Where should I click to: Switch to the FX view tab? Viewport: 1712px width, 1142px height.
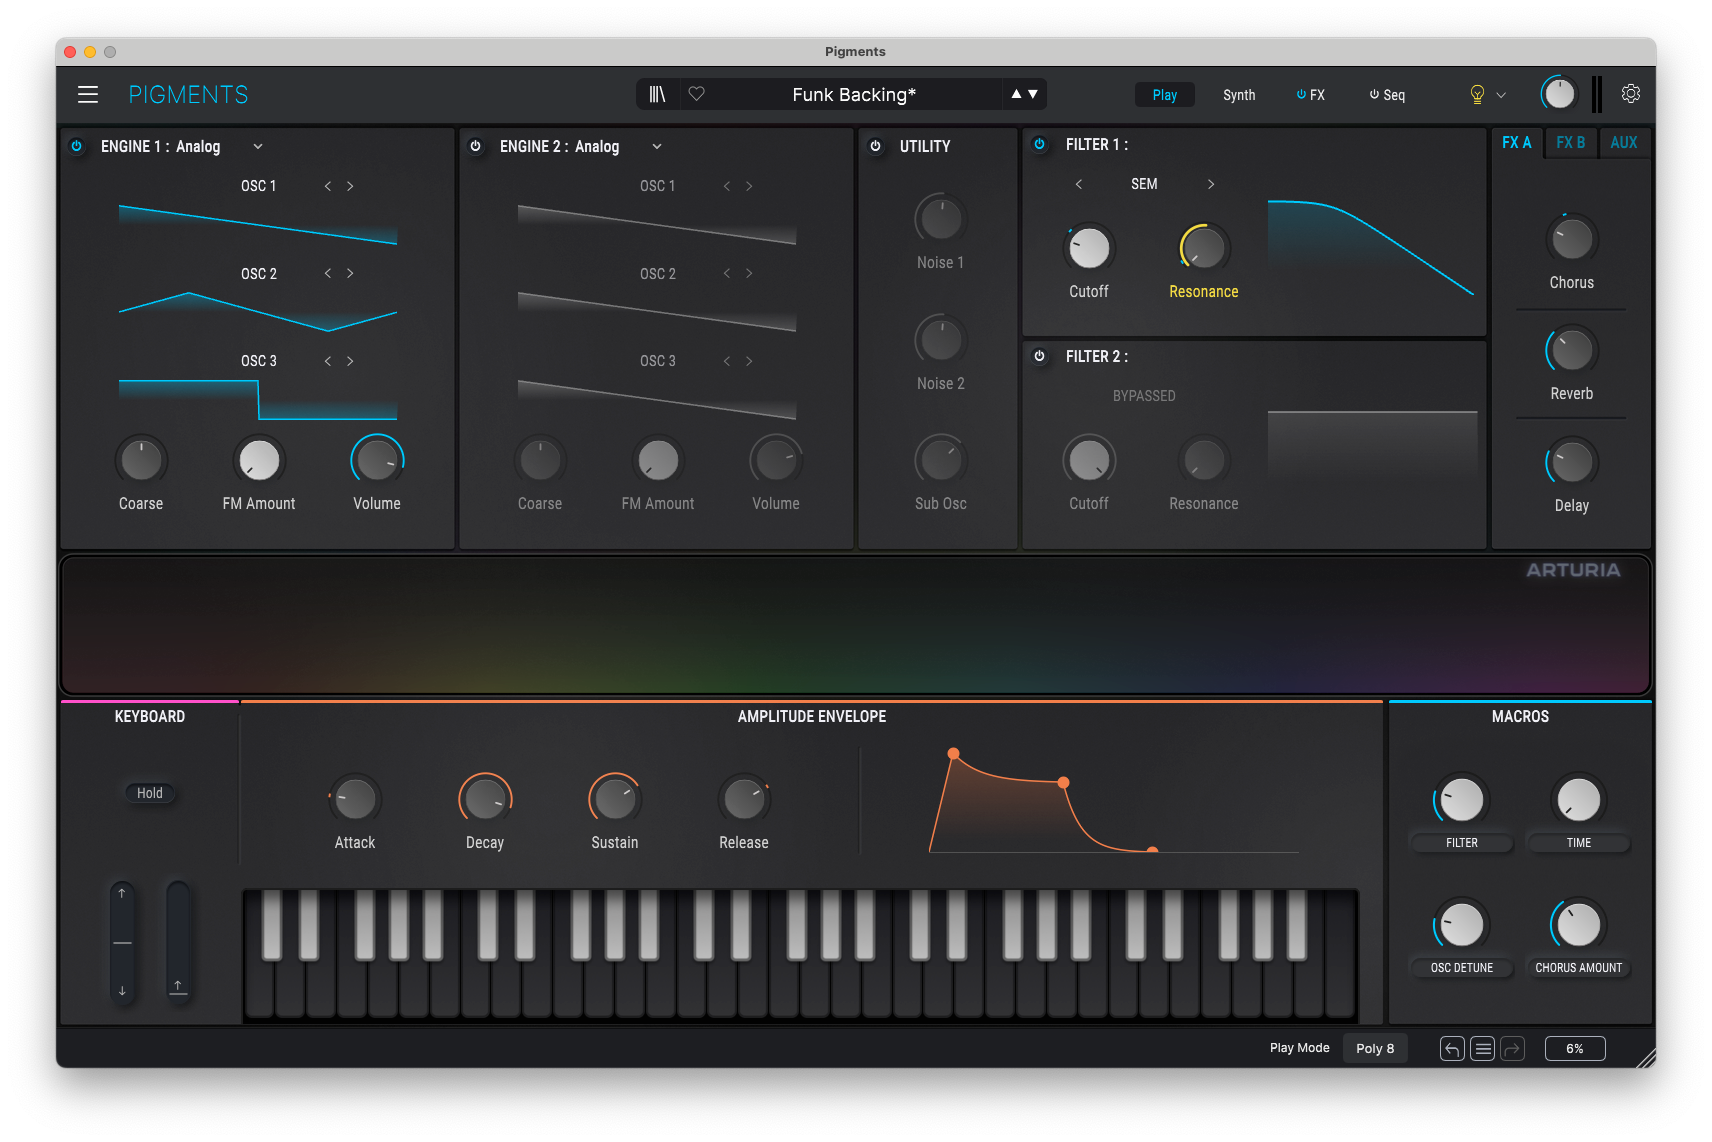pyautogui.click(x=1311, y=95)
